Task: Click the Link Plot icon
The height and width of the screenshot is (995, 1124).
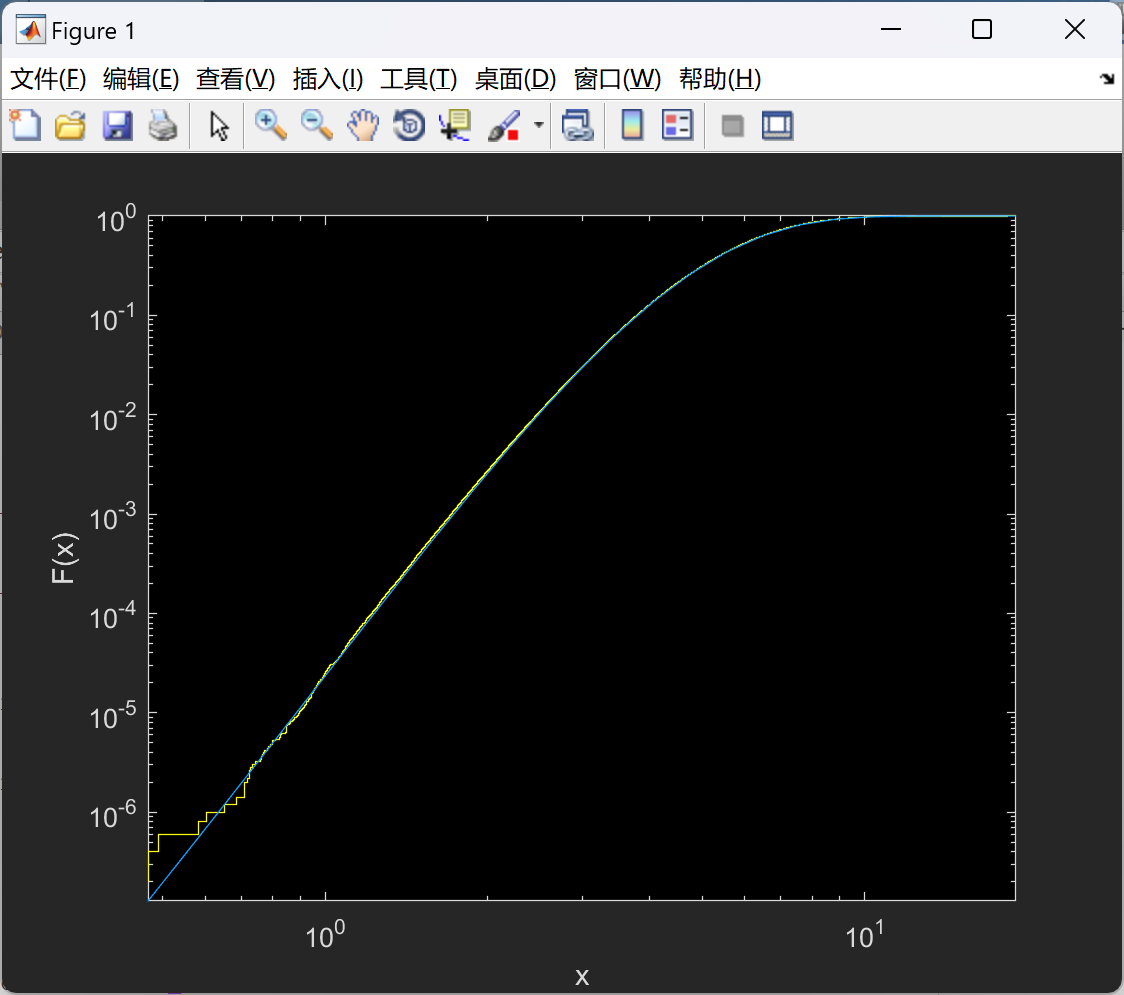Action: tap(577, 125)
